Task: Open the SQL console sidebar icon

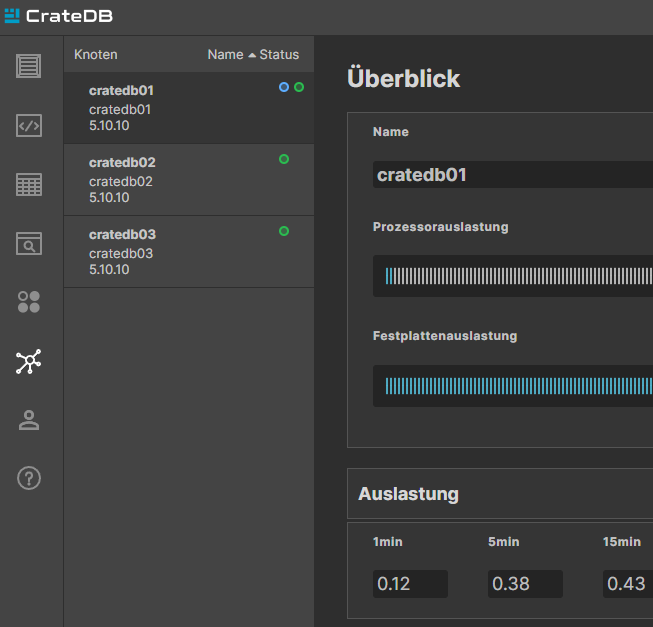Action: coord(29,125)
